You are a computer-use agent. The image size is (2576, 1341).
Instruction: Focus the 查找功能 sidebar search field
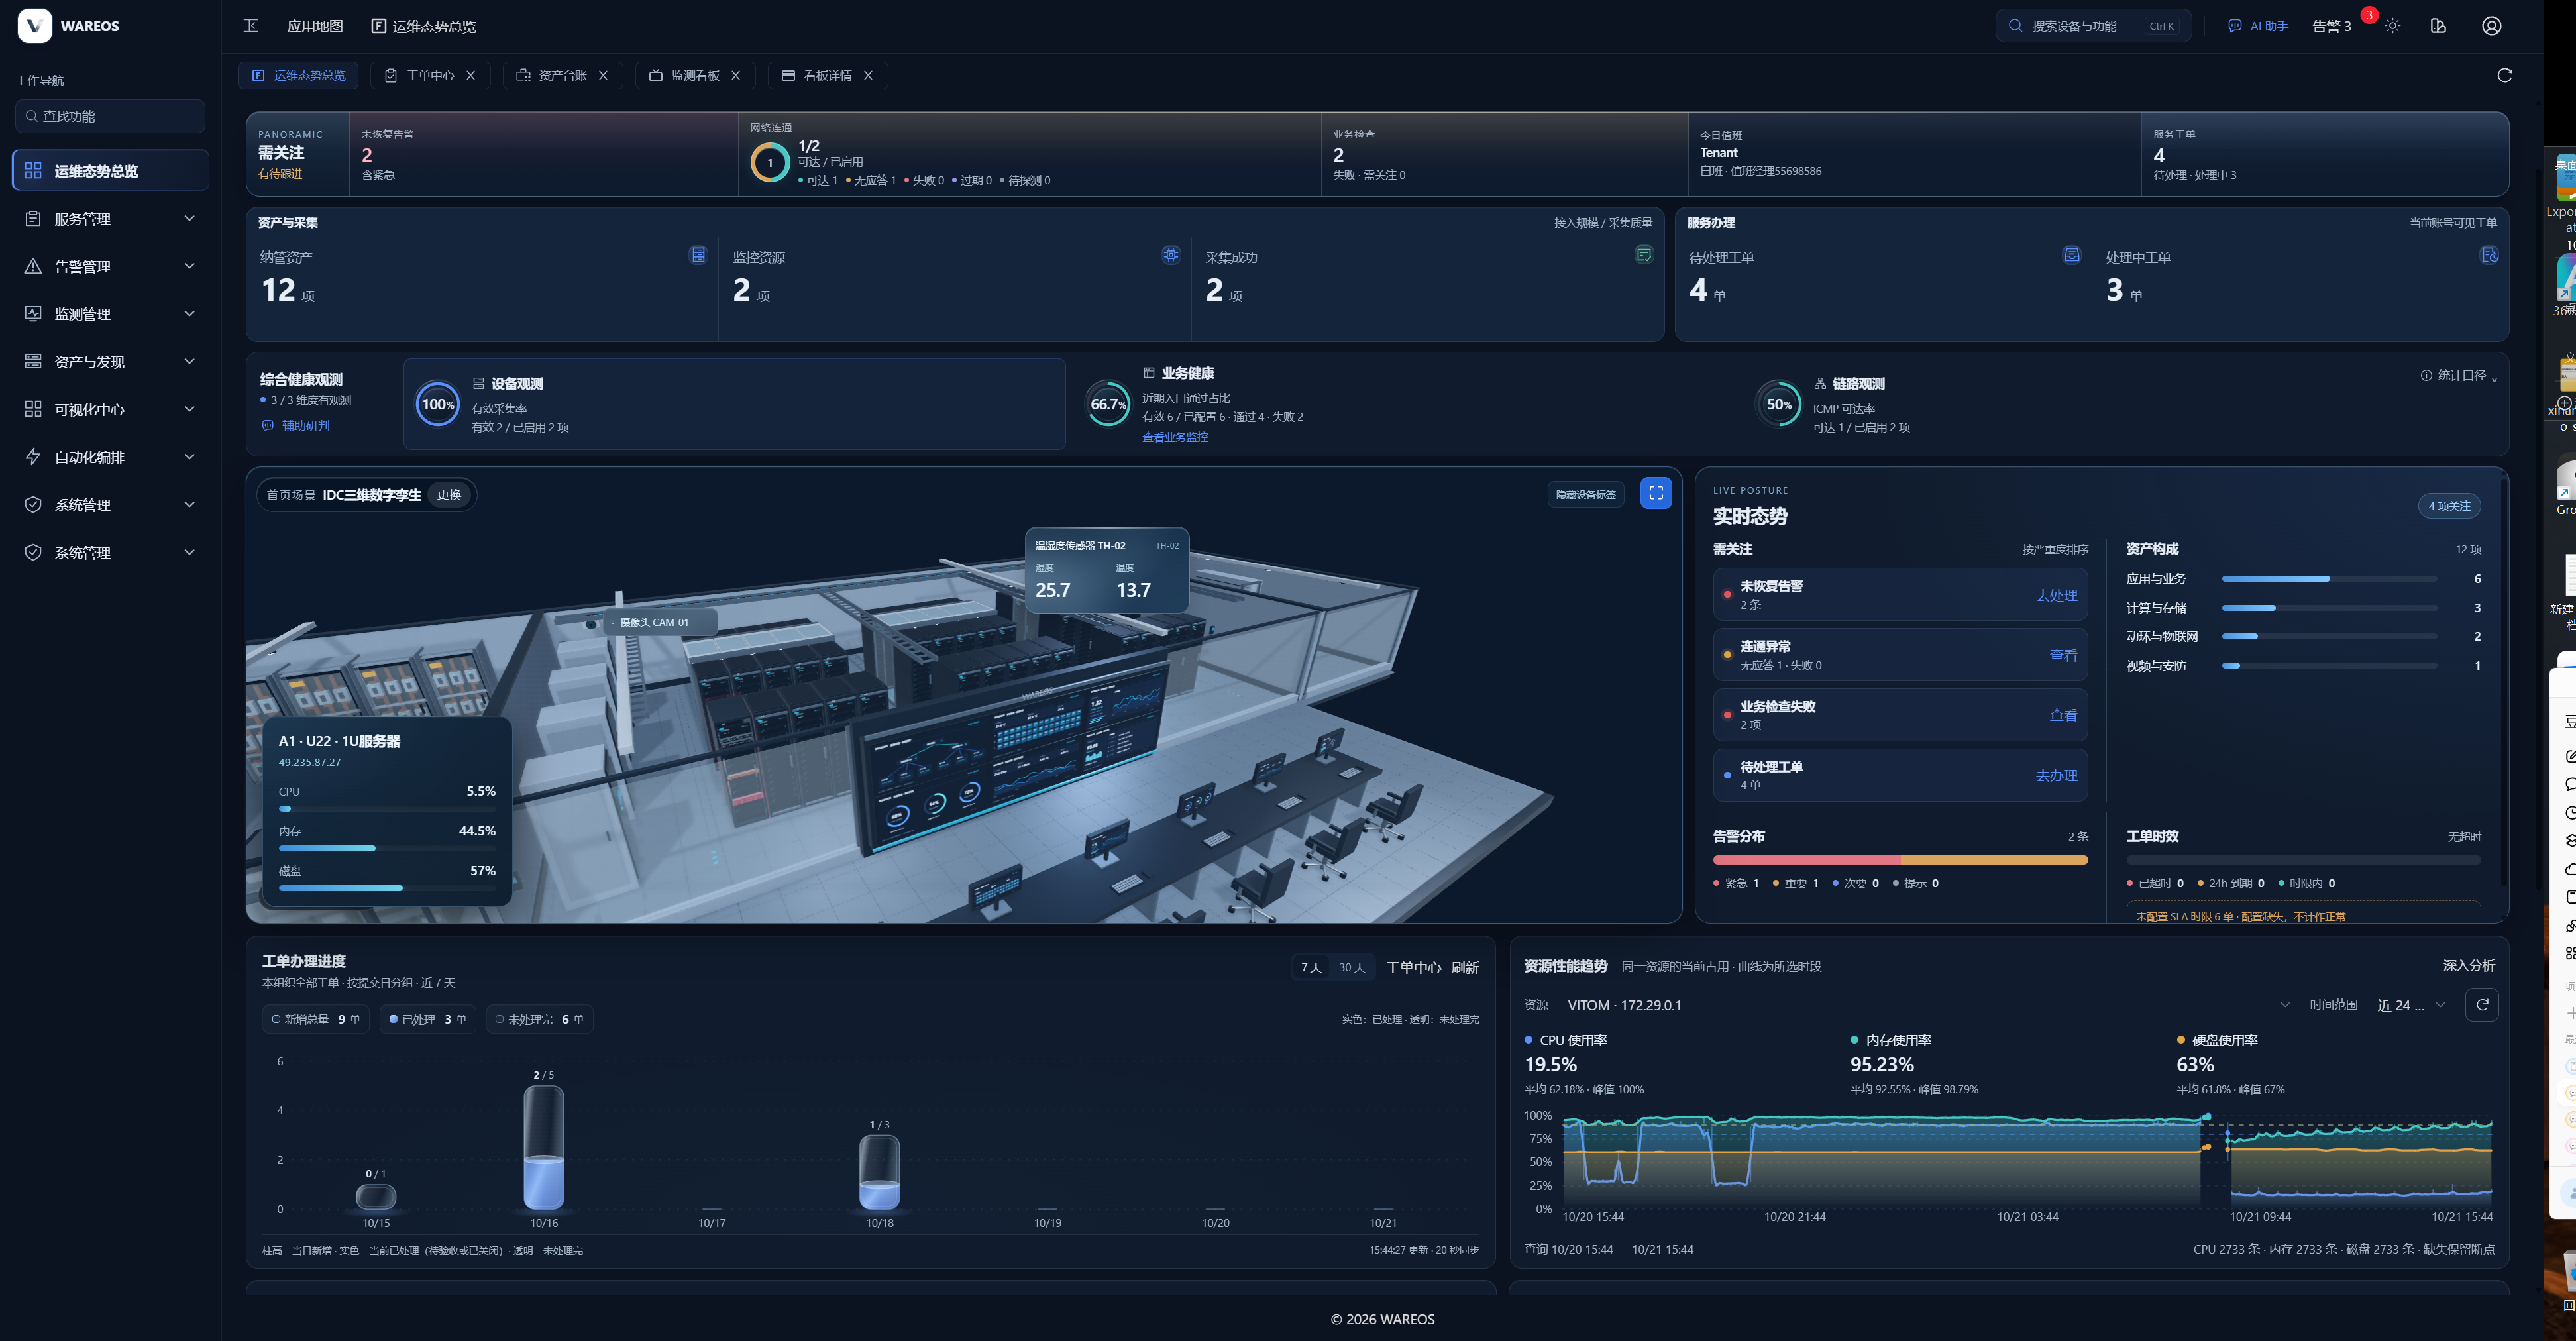(x=110, y=116)
